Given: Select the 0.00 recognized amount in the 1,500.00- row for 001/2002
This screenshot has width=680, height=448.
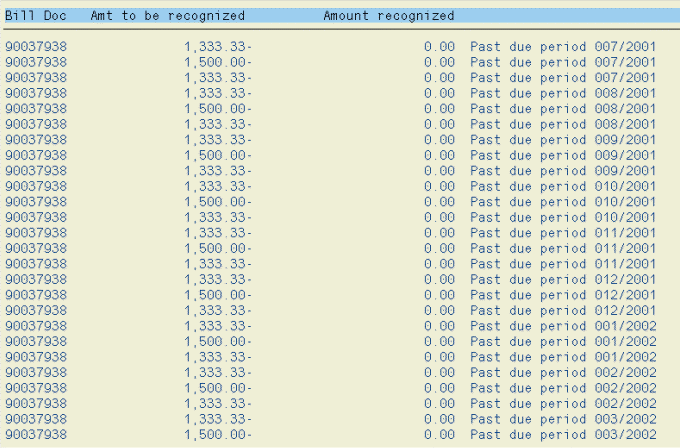Looking at the screenshot, I should point(439,341).
